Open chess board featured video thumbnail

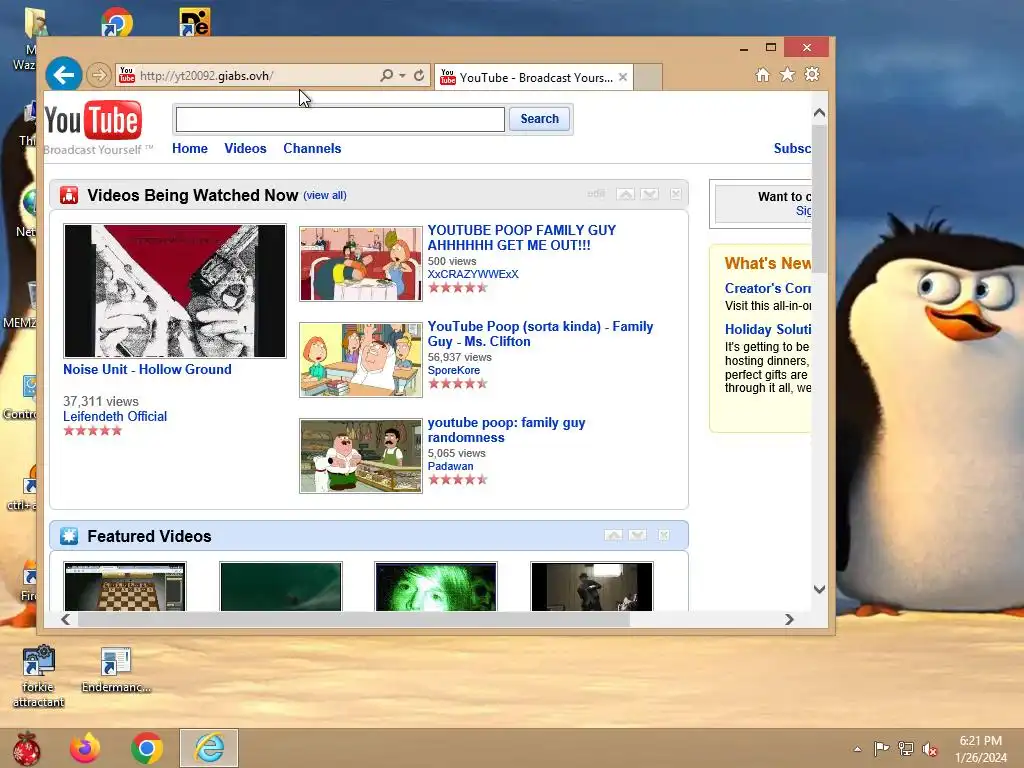[x=125, y=586]
